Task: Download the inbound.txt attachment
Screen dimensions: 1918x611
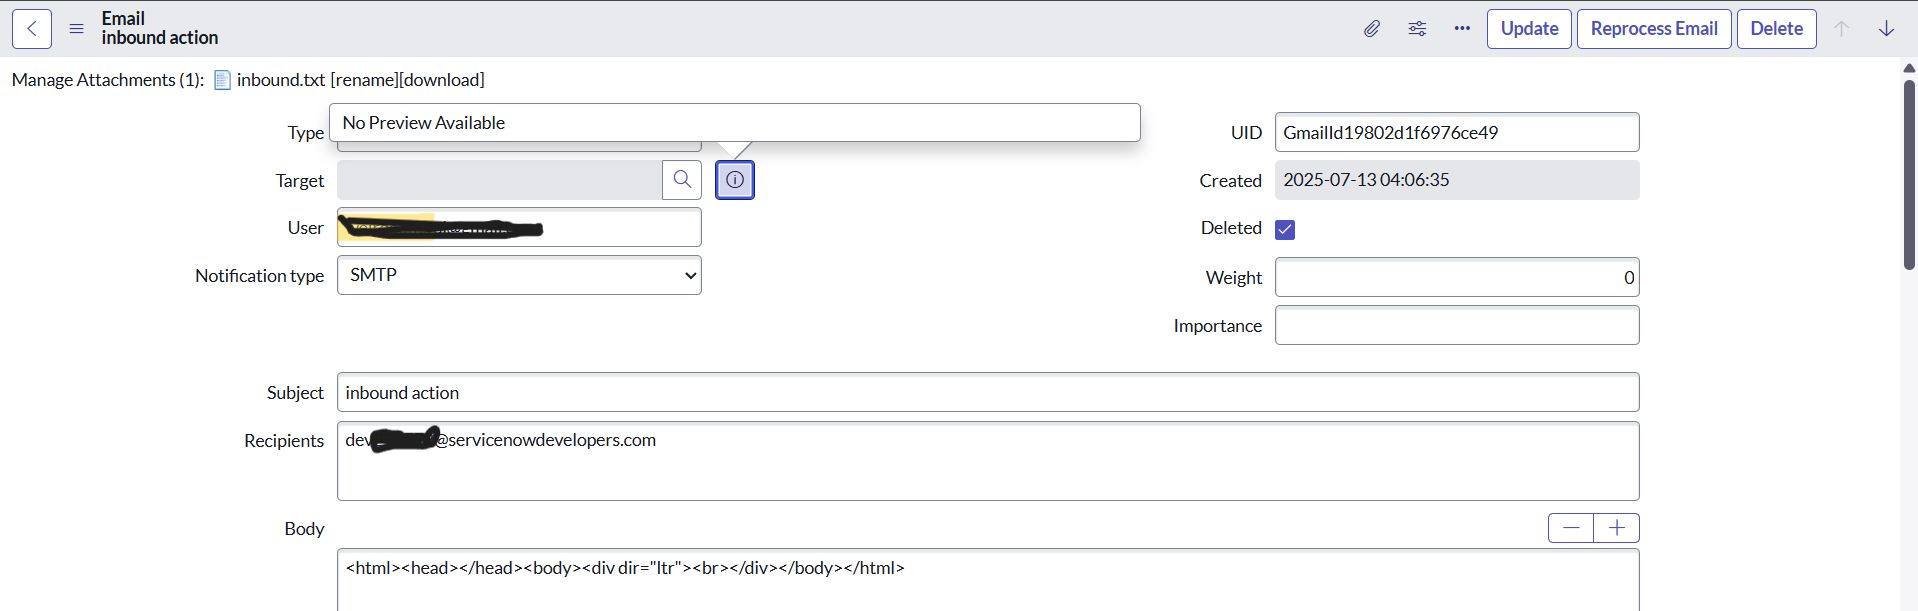Action: (443, 80)
